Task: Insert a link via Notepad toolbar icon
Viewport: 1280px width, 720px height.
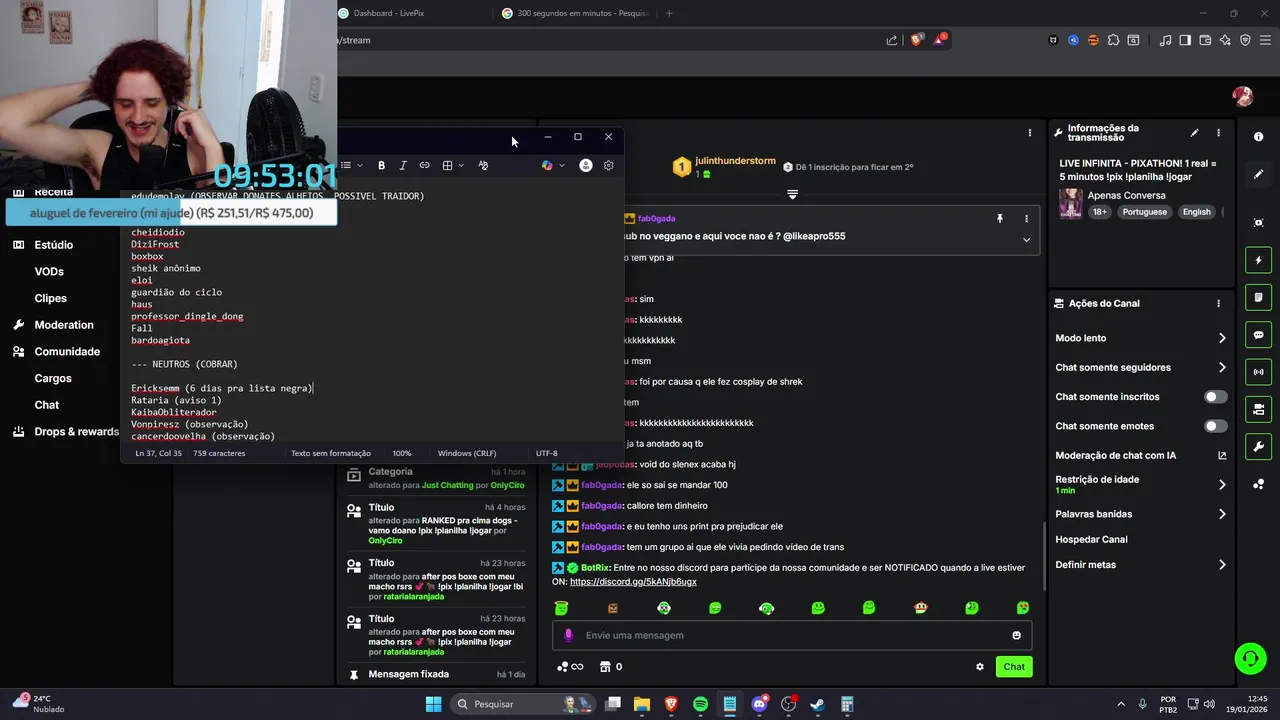Action: 424,165
